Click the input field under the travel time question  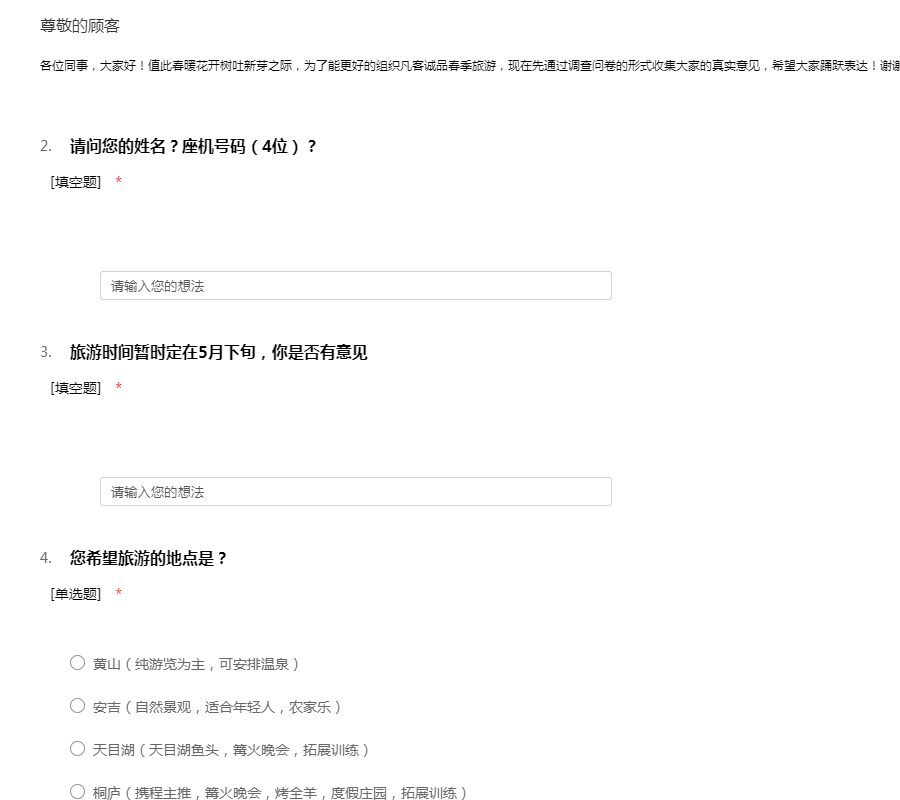pyautogui.click(x=355, y=492)
